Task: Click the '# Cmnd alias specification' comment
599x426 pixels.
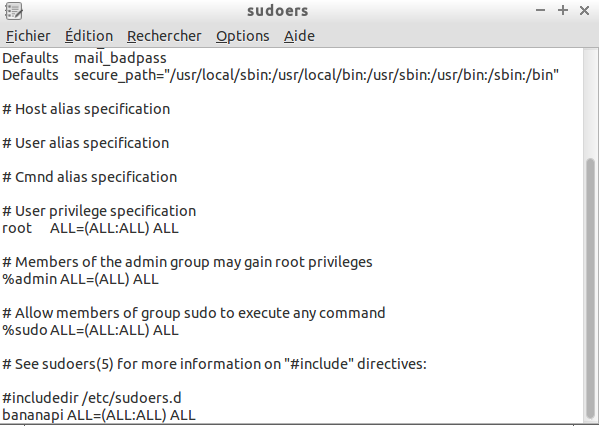Action: click(89, 177)
